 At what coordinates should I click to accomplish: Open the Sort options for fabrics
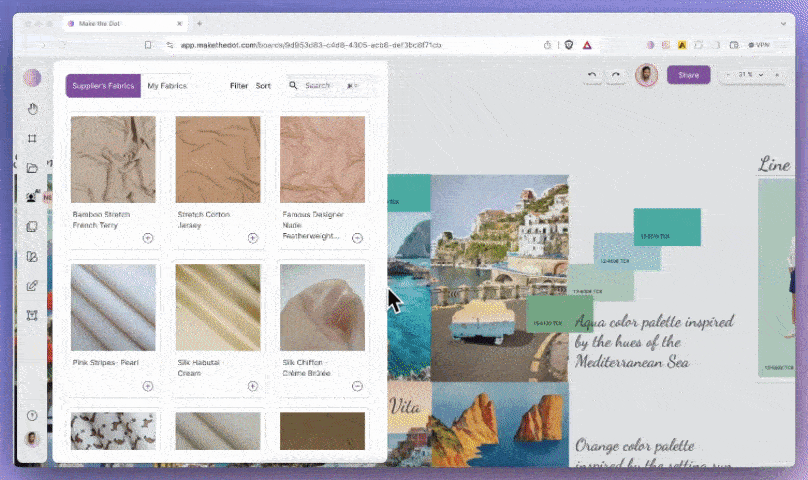click(x=263, y=86)
